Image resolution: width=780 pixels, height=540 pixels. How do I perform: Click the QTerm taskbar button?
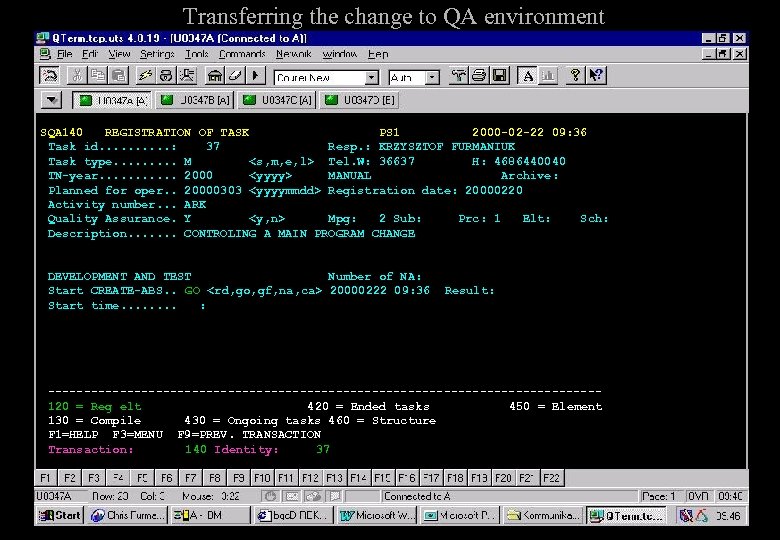tap(626, 516)
